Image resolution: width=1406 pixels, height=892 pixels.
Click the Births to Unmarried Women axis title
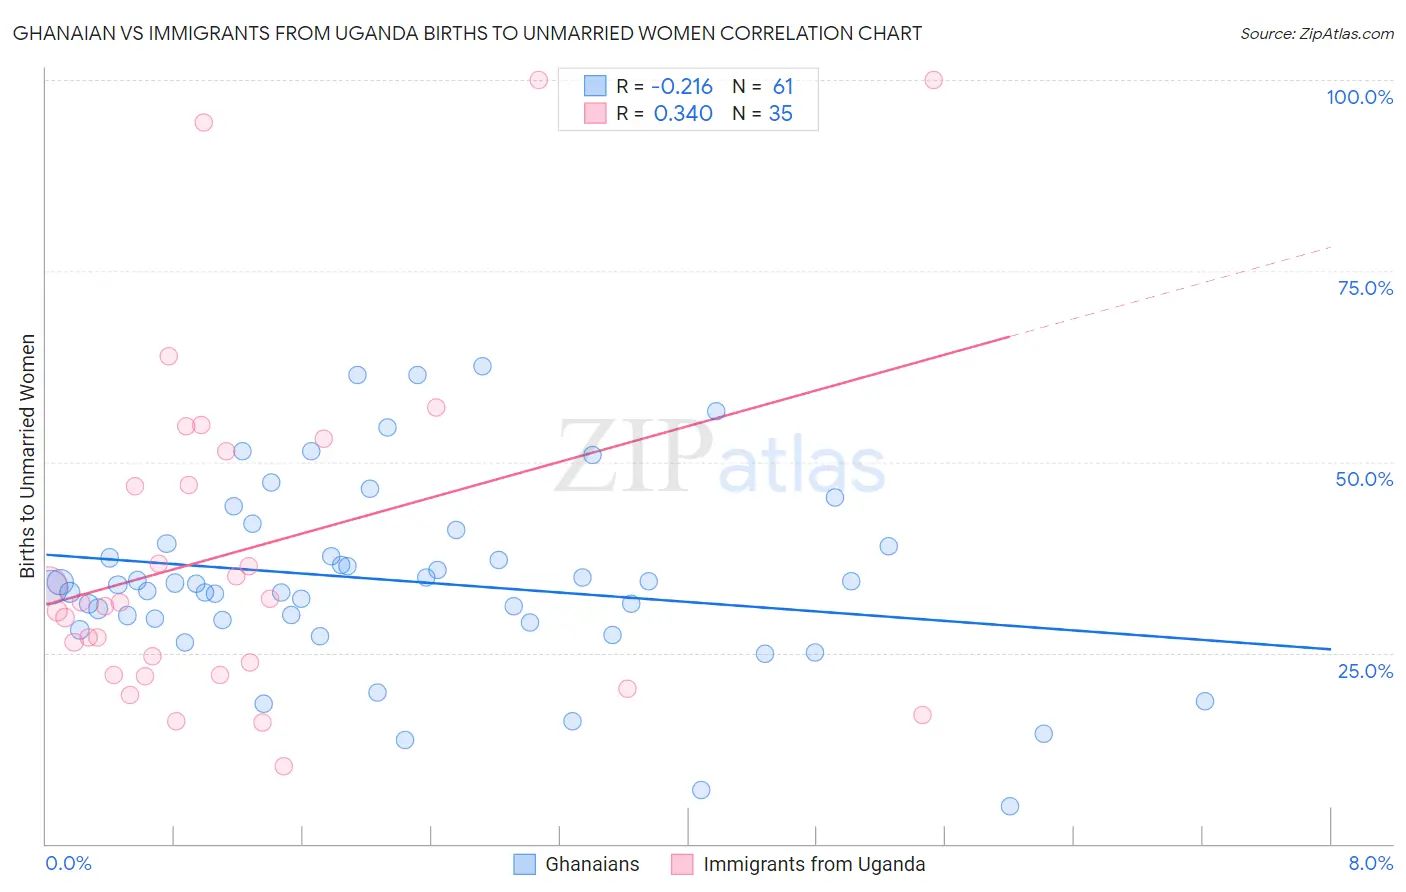(27, 456)
